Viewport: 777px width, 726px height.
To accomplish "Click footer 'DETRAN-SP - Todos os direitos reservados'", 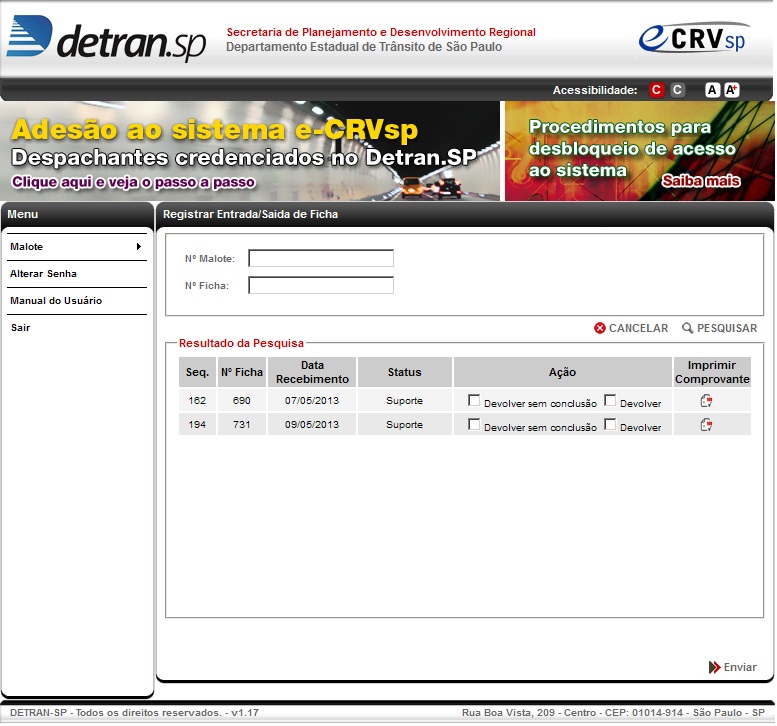I will (x=134, y=713).
